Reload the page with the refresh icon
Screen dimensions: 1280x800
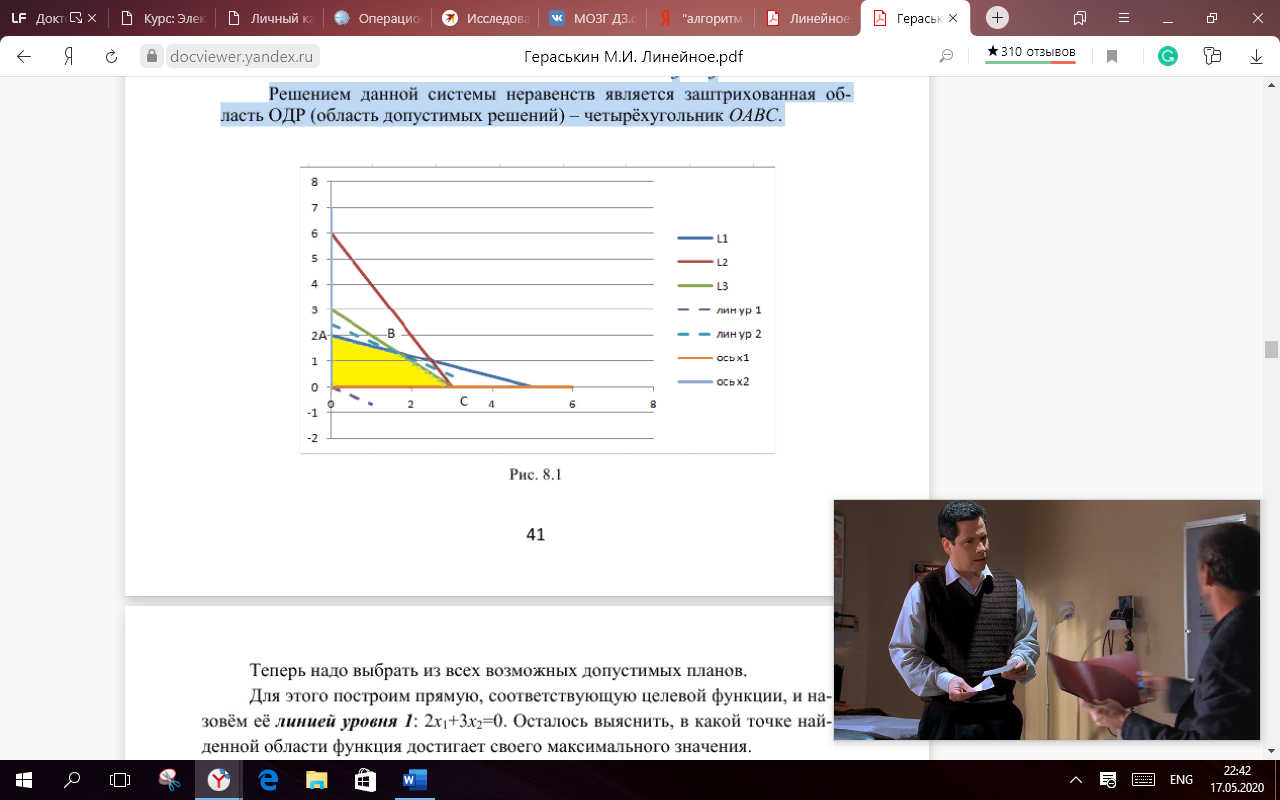click(x=112, y=56)
